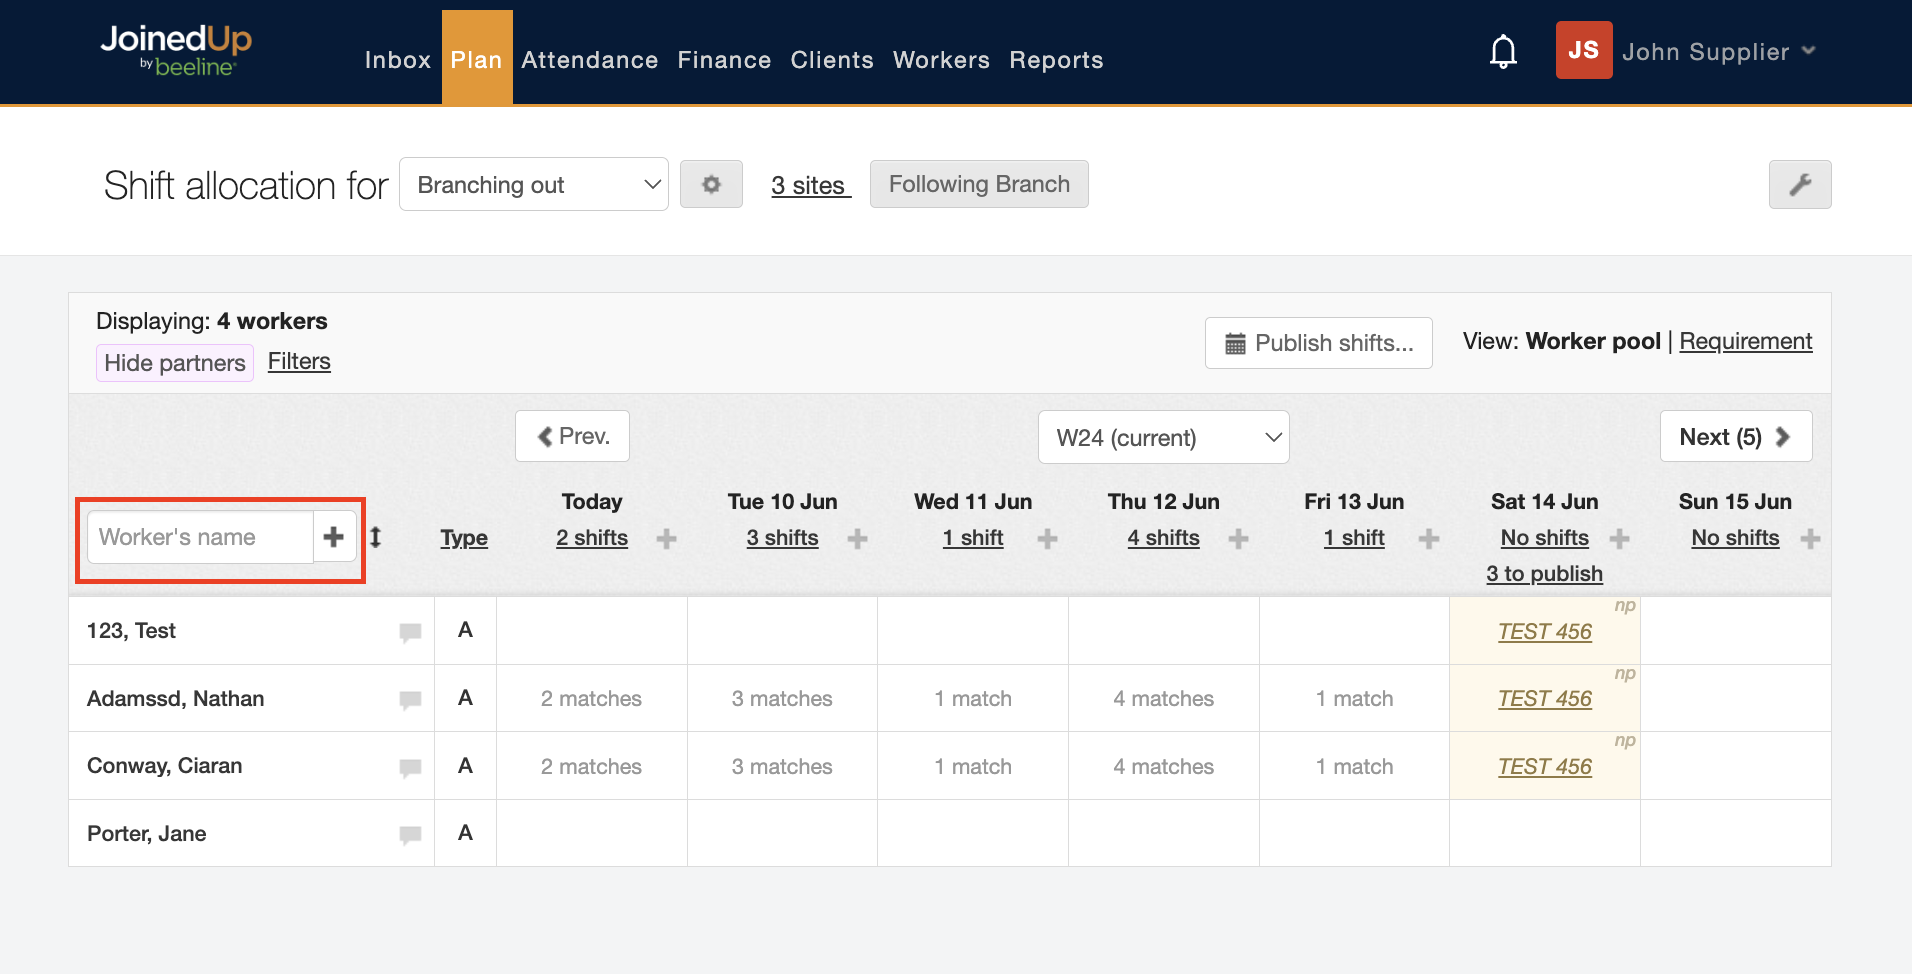The width and height of the screenshot is (1912, 974).
Task: Open the Finance menu item
Action: (x=724, y=60)
